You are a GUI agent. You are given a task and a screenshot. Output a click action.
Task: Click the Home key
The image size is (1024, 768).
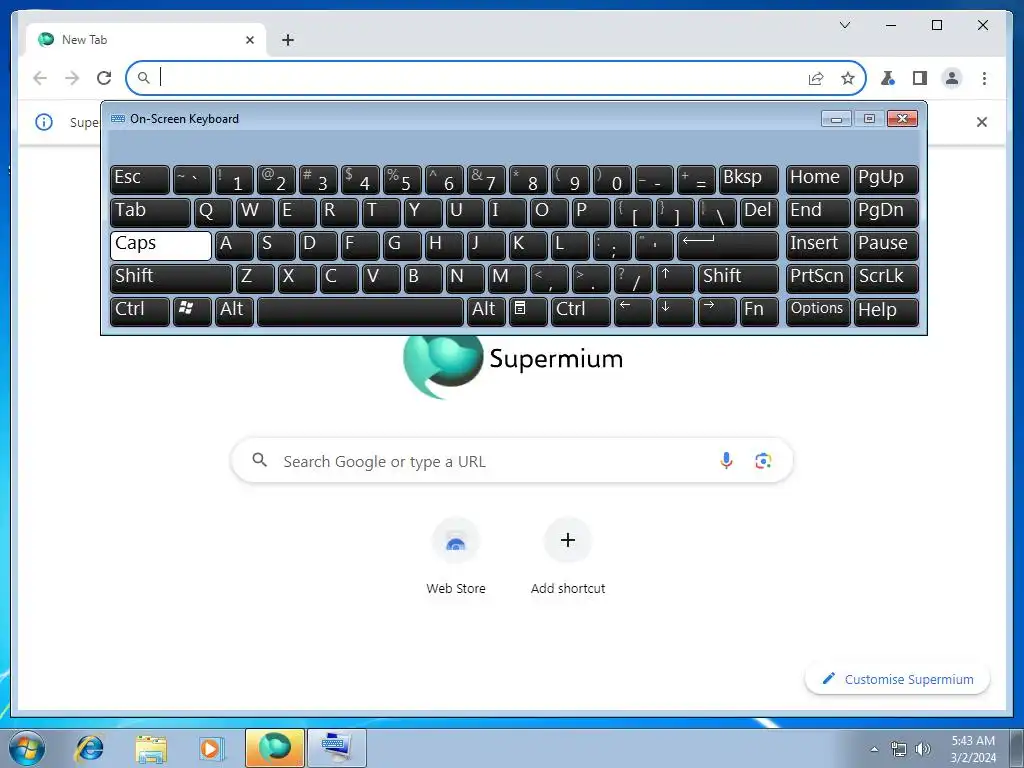[818, 180]
